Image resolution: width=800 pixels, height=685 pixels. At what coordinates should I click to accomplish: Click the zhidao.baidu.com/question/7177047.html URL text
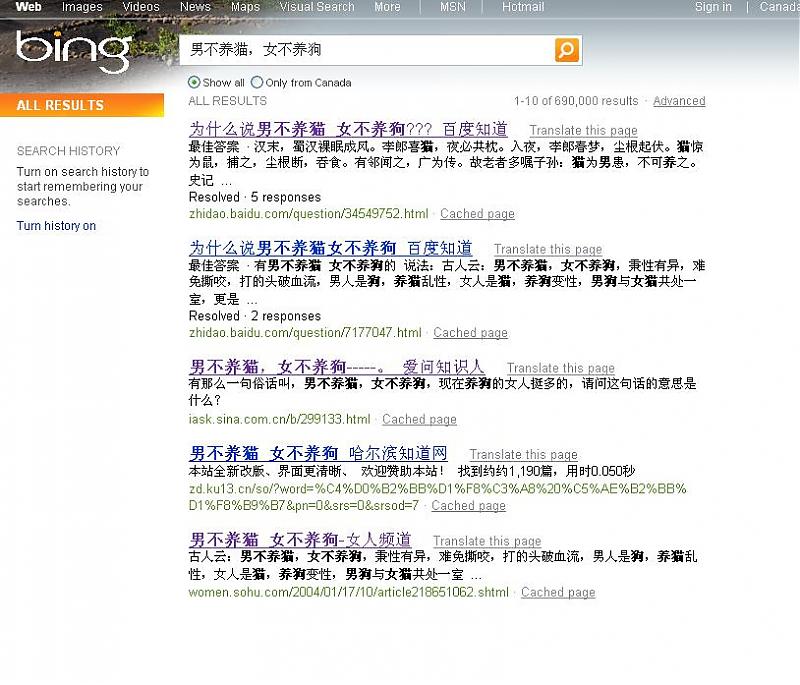tap(305, 333)
